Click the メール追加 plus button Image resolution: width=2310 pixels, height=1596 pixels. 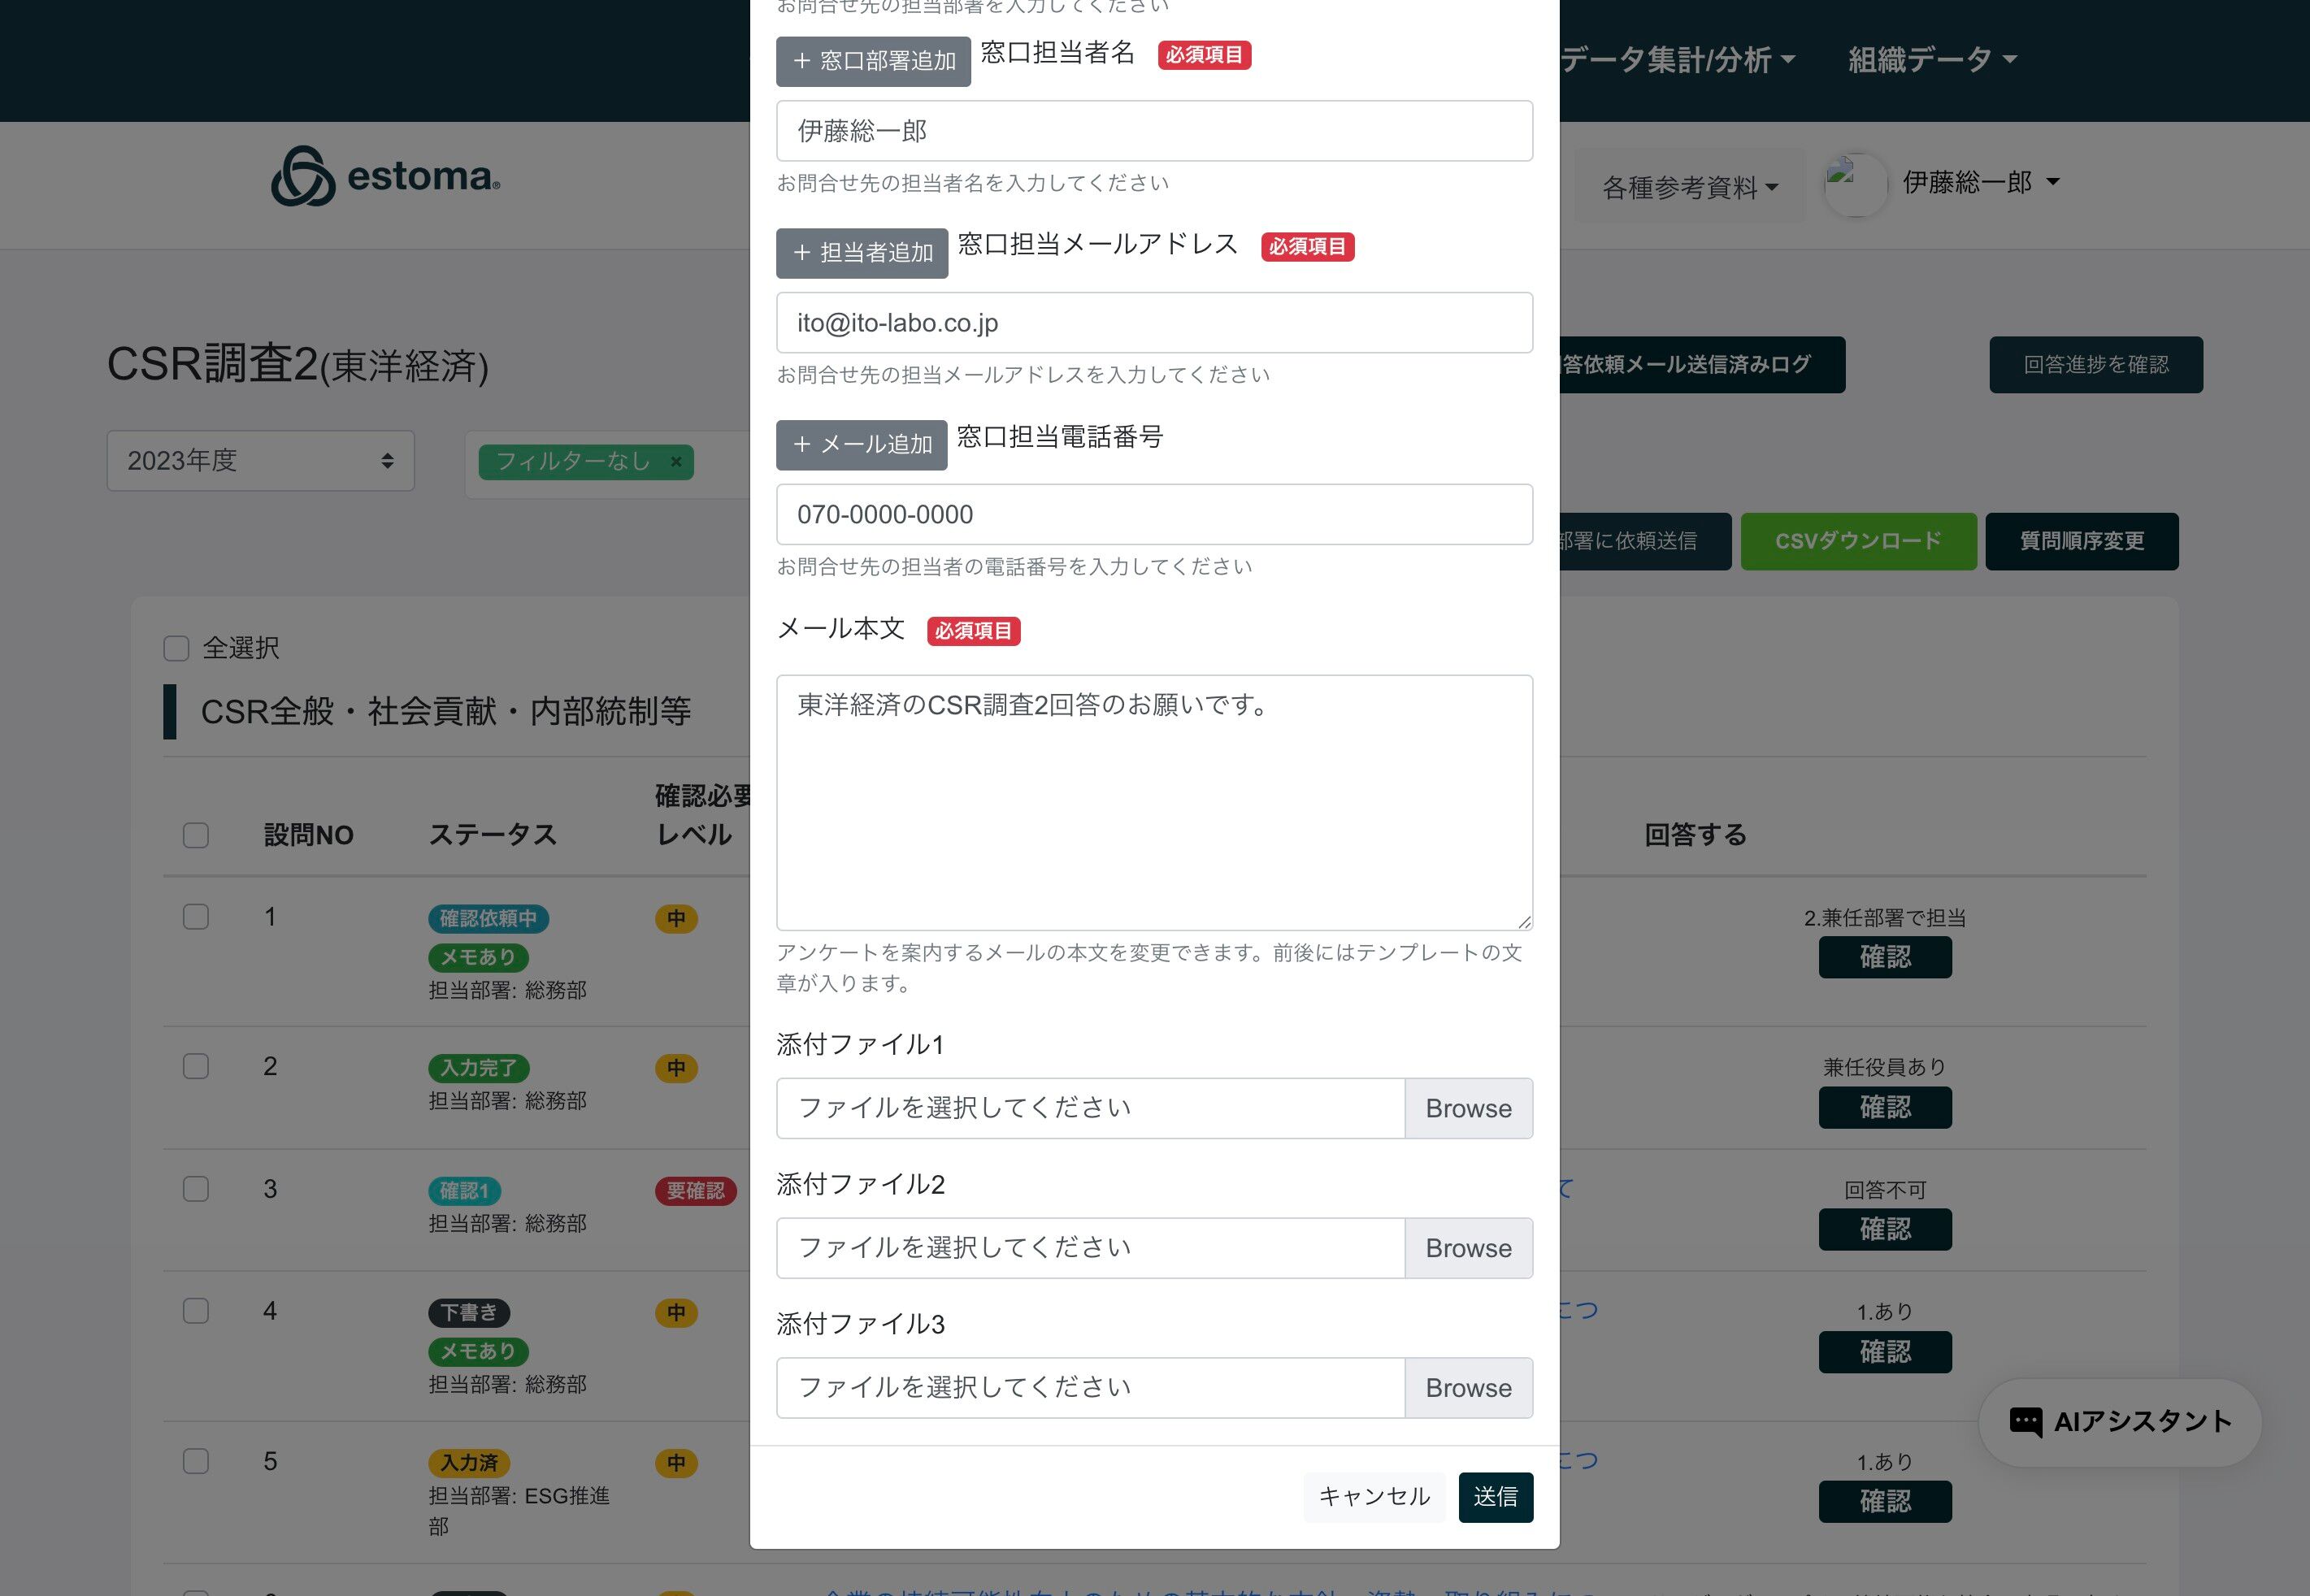(x=861, y=445)
